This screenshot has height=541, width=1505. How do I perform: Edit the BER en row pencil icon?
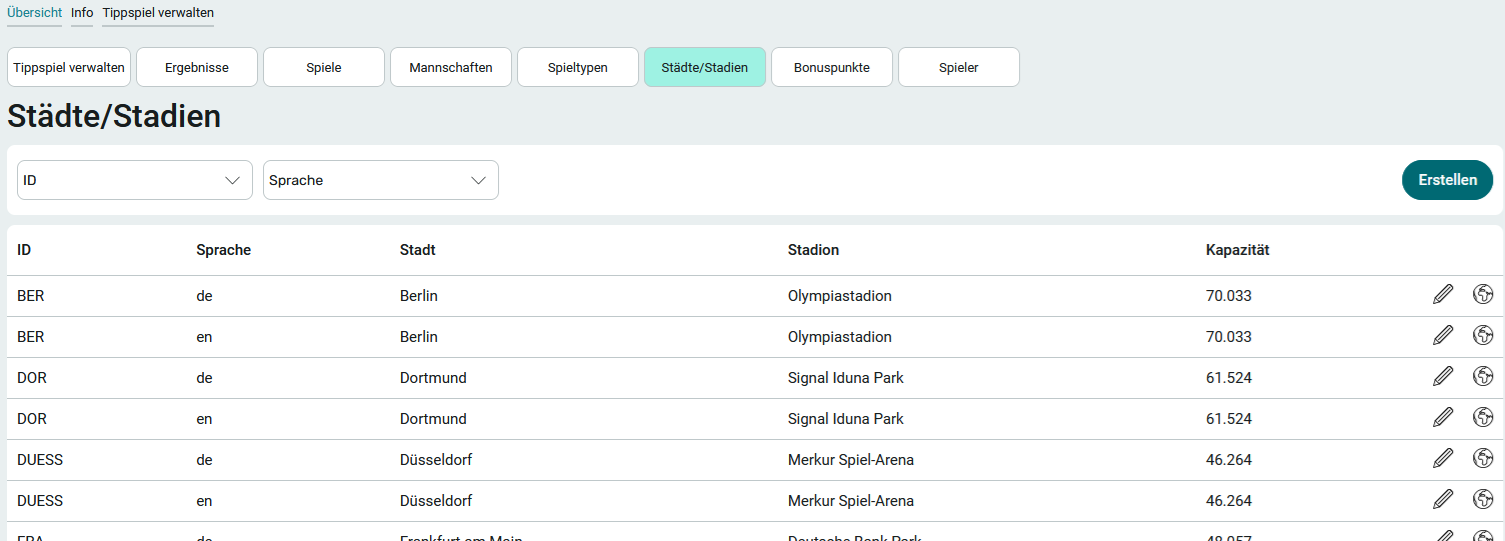[1443, 335]
